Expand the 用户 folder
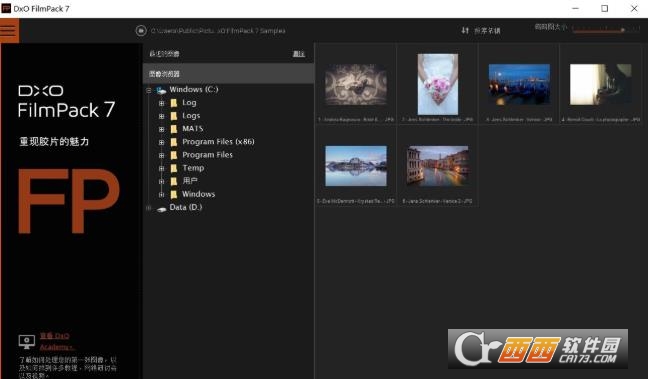 (162, 181)
